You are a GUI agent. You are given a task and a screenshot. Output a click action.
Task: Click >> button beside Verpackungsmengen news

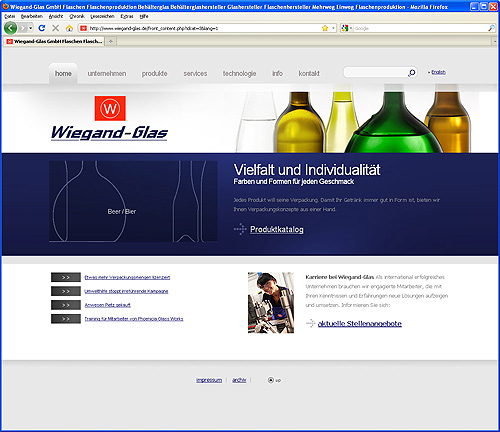[x=66, y=277]
